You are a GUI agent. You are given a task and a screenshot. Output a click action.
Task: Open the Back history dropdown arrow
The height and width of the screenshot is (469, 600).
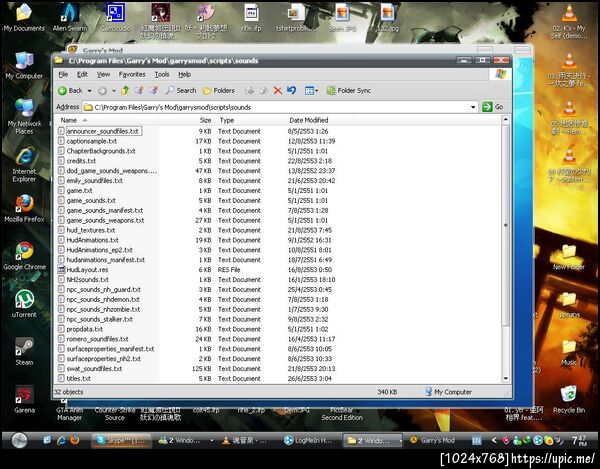[x=90, y=91]
